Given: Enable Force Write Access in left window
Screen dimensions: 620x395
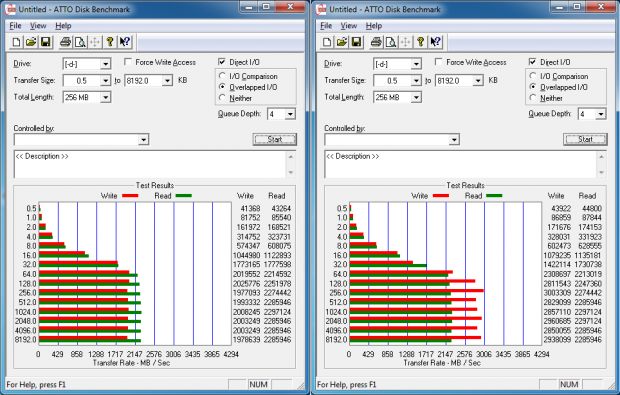Looking at the screenshot, I should point(128,62).
